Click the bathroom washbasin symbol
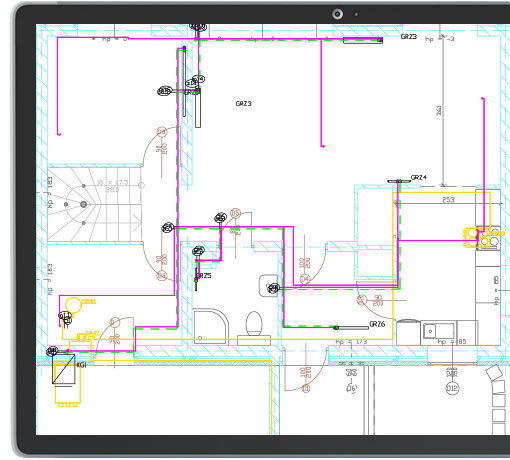 (x=268, y=286)
